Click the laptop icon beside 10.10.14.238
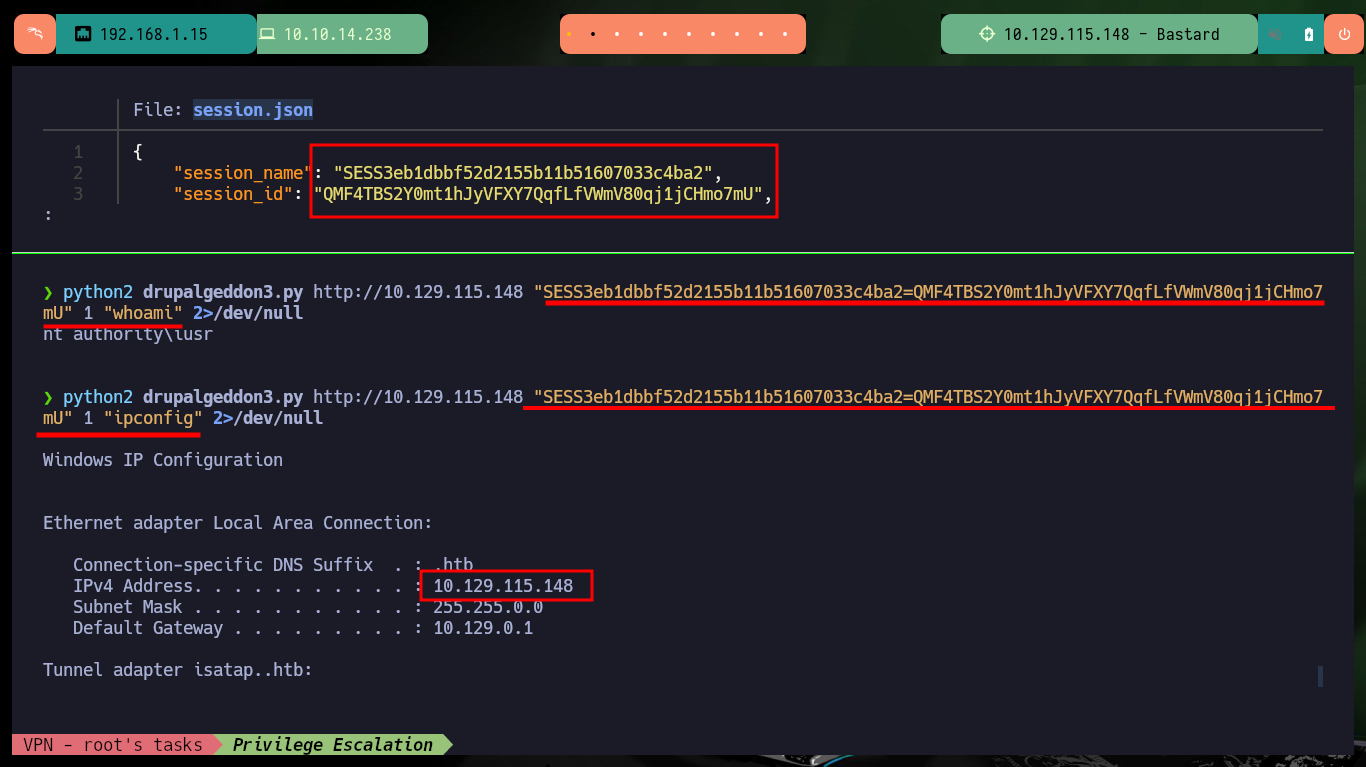The width and height of the screenshot is (1366, 767). click(x=267, y=34)
